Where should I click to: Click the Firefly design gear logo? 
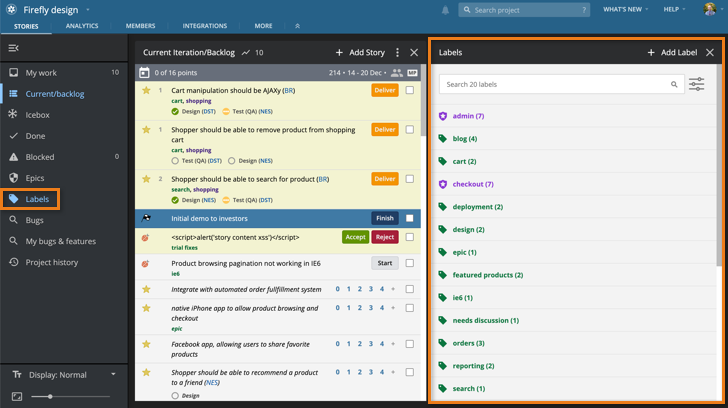pos(12,9)
